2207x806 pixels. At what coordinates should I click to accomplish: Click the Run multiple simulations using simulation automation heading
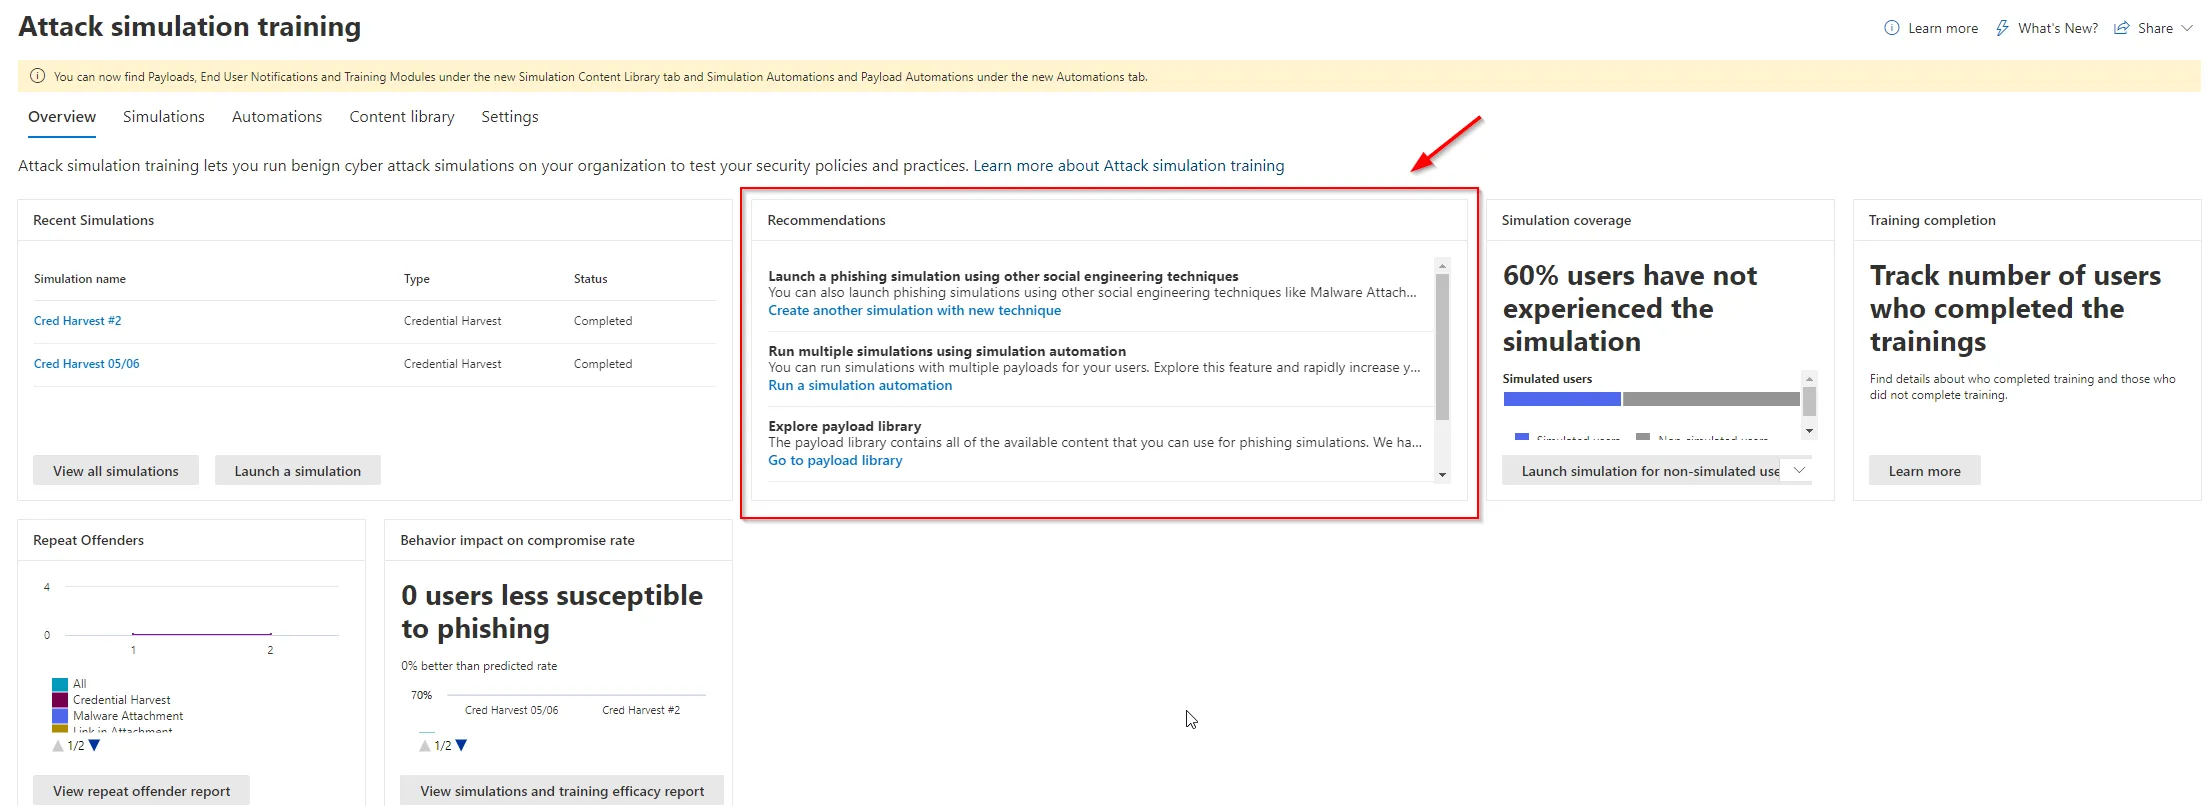[947, 351]
